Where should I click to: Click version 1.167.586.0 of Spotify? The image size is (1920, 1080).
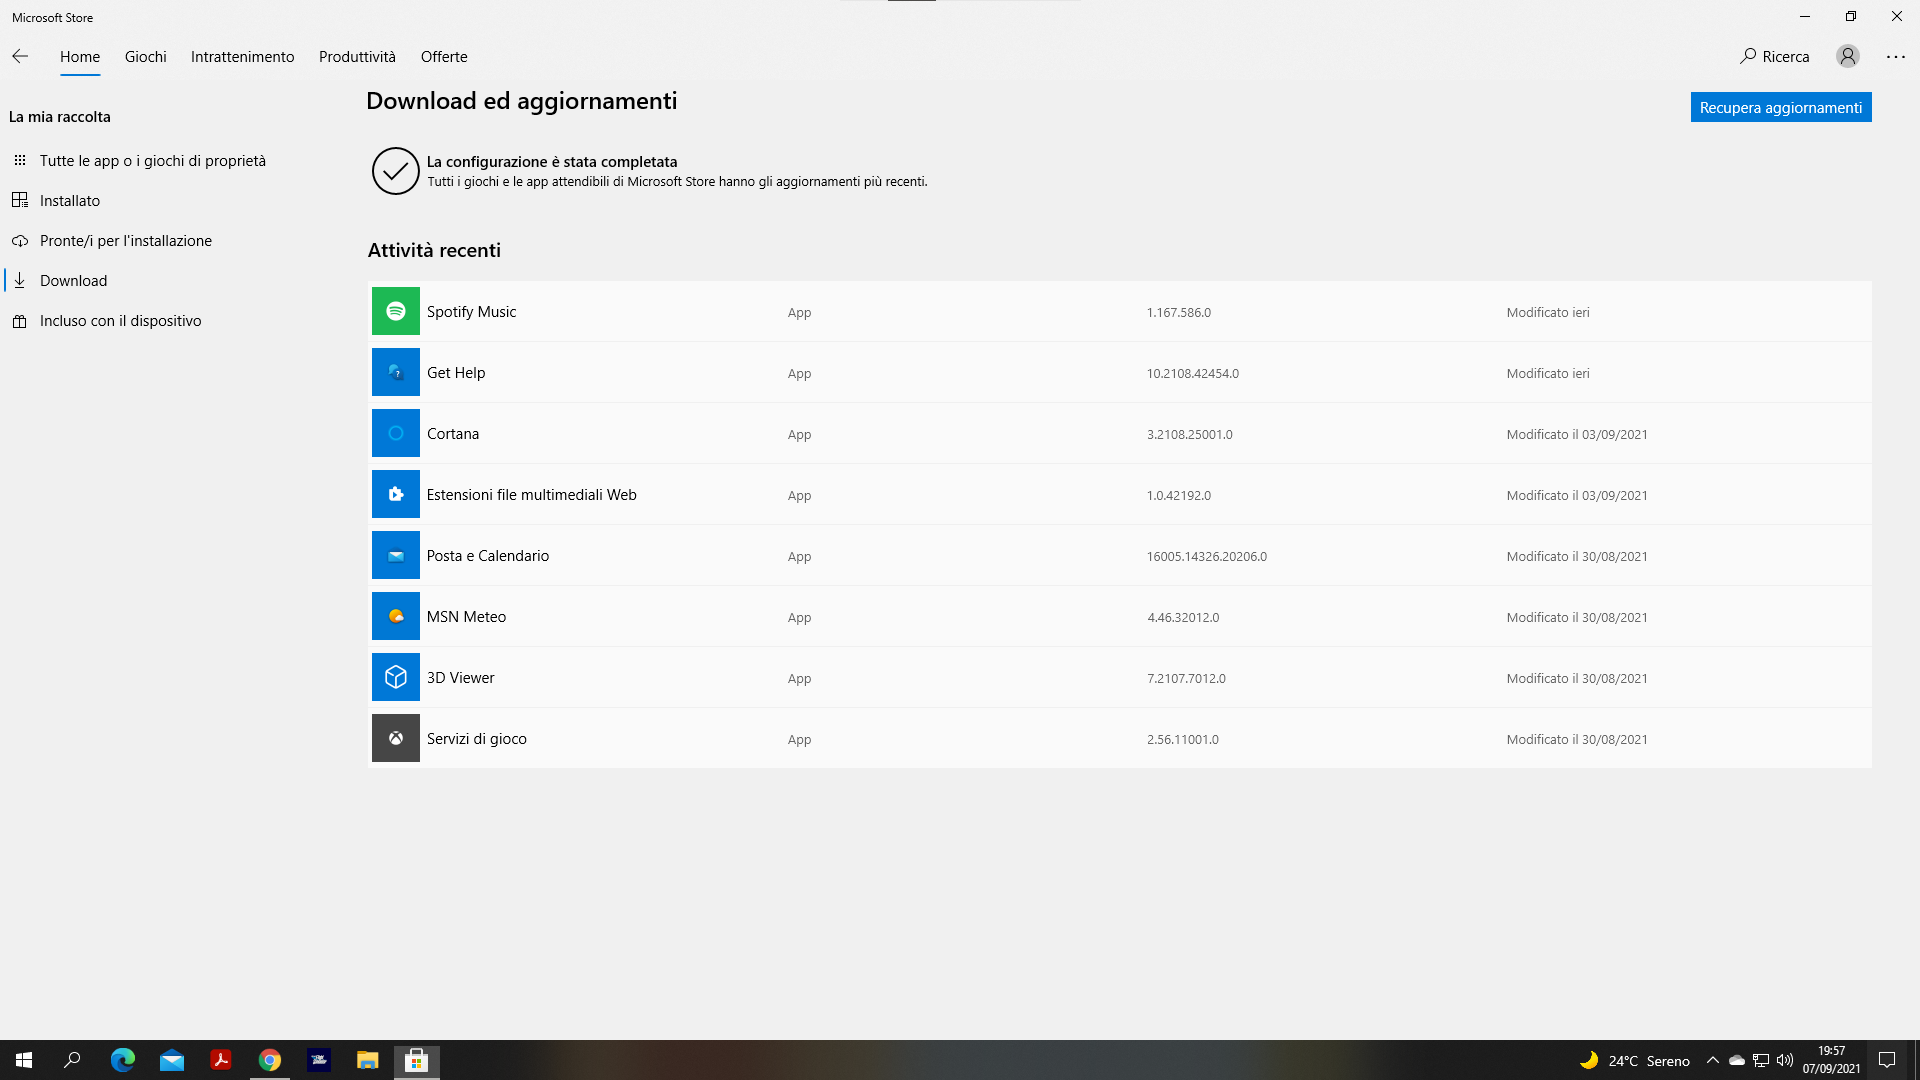point(1179,312)
